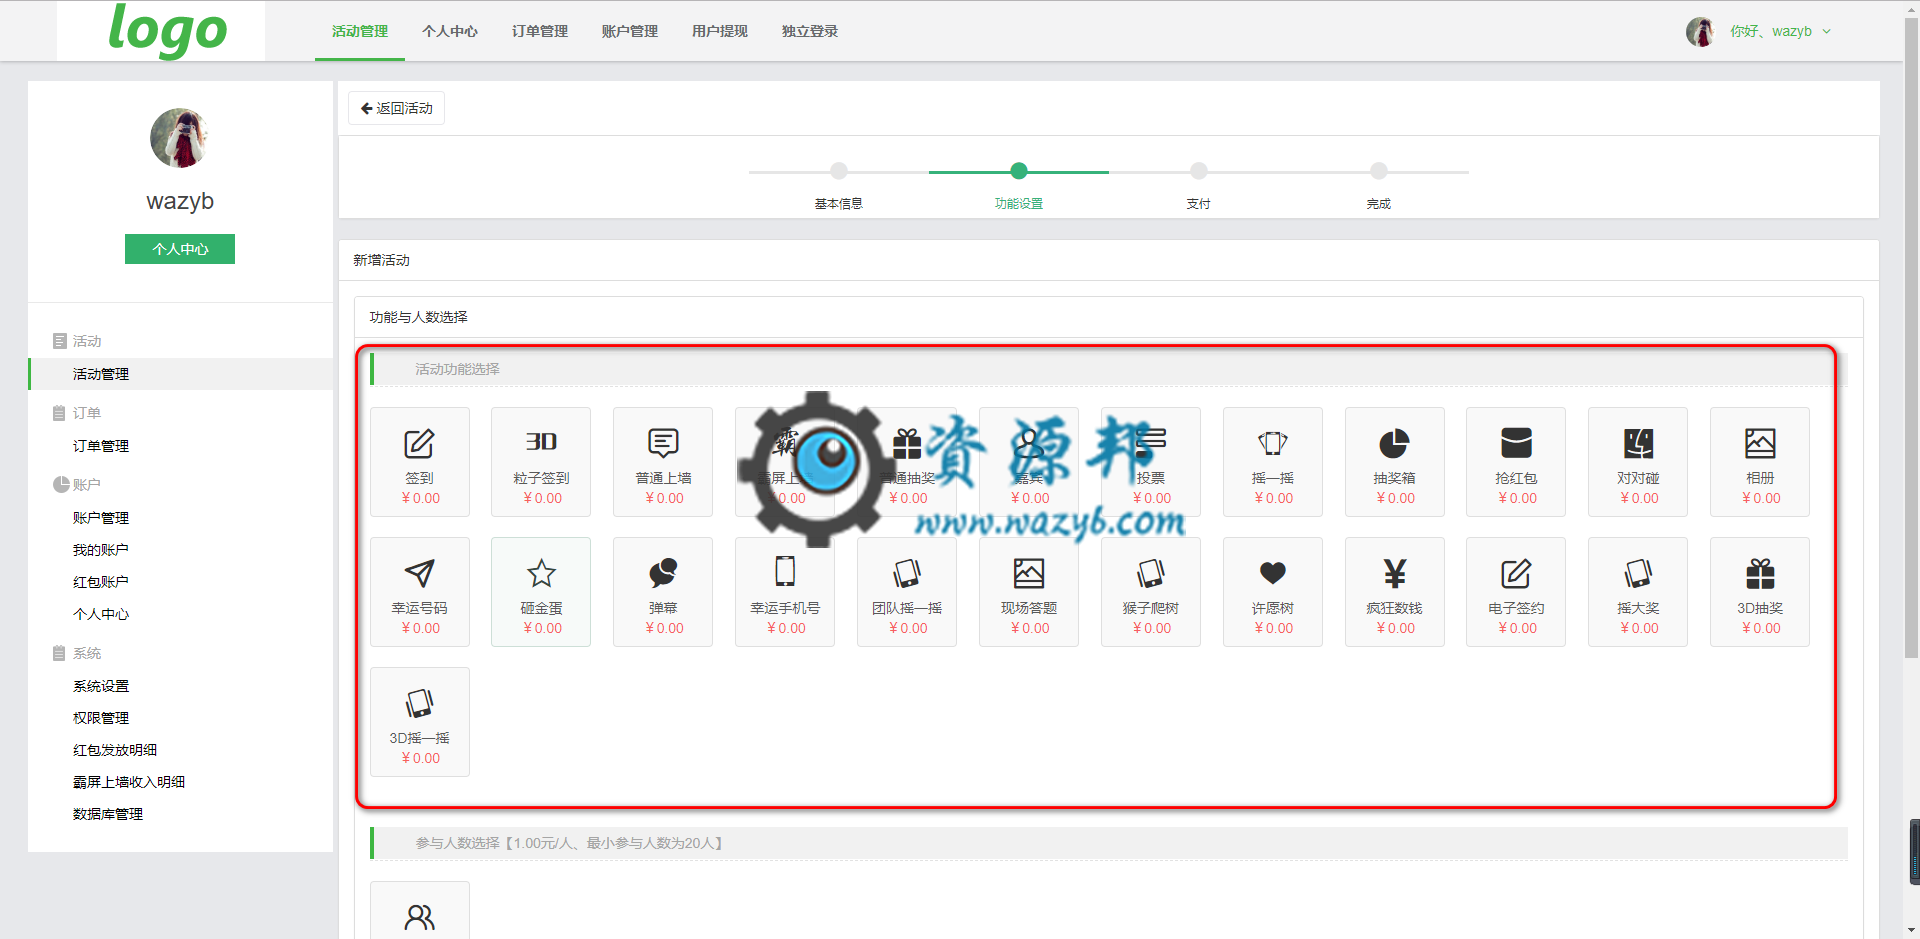This screenshot has height=939, width=1920.
Task: Click the sidebar wazyb avatar photo
Action: point(180,138)
